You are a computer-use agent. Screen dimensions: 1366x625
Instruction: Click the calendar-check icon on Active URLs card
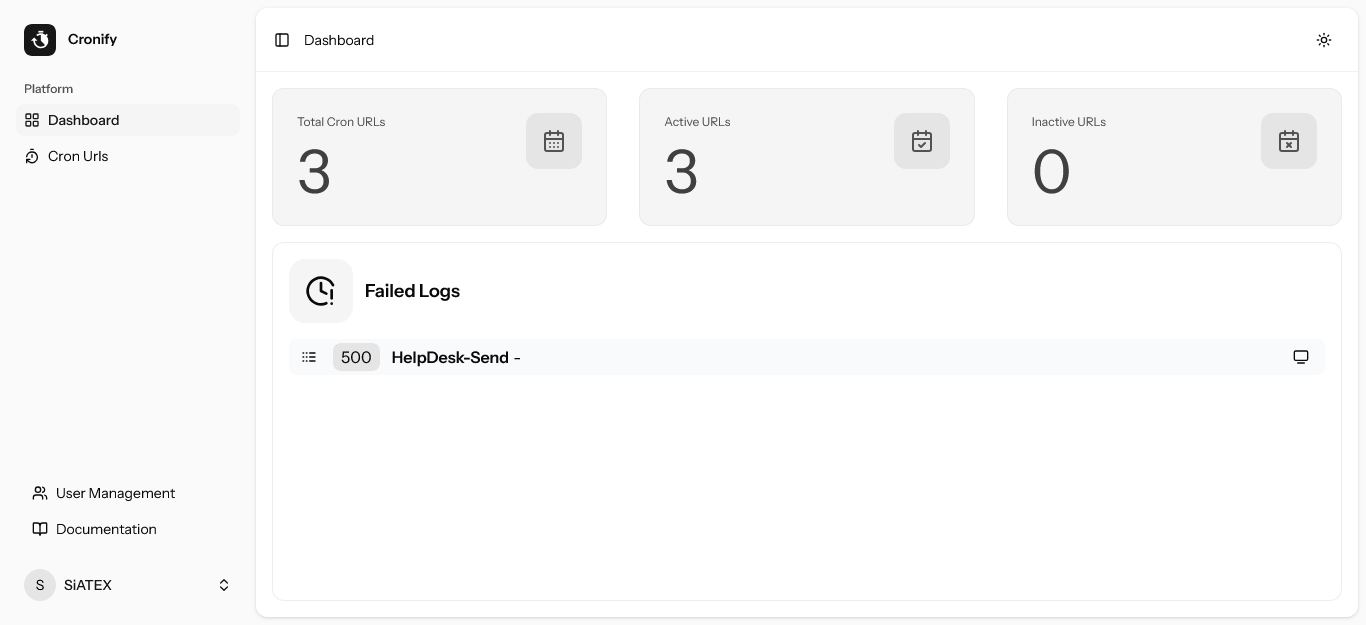pos(922,141)
